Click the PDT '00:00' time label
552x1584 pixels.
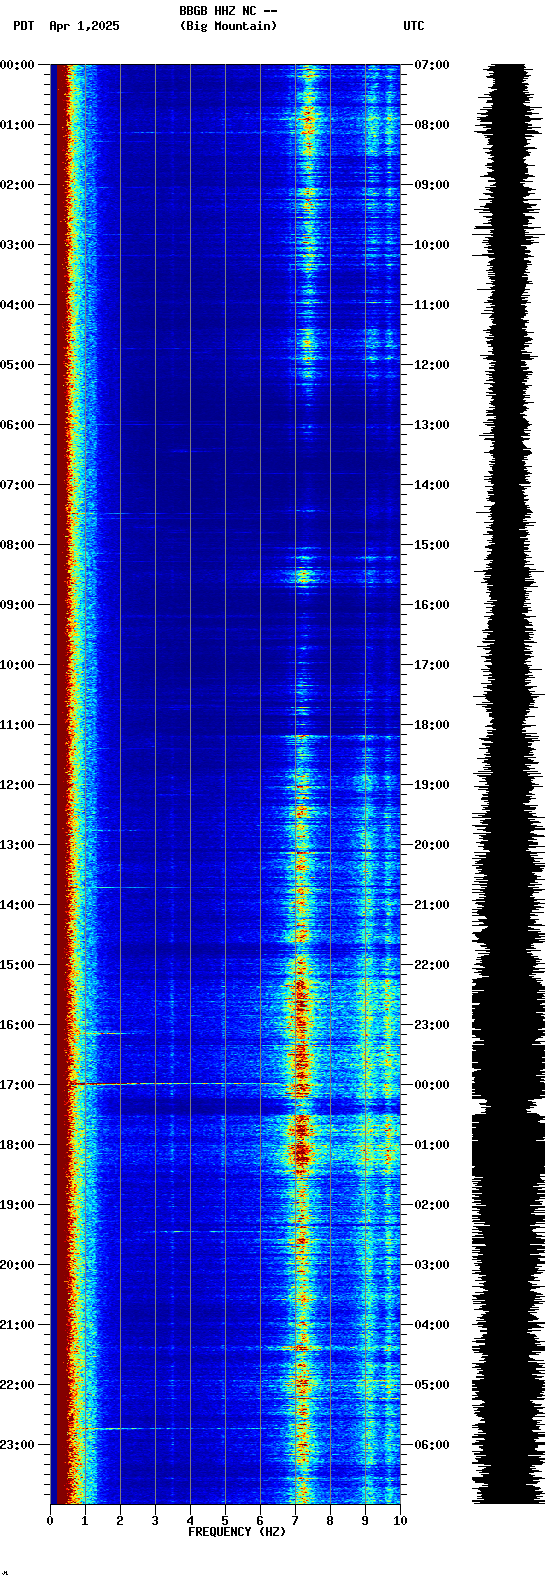(17, 65)
